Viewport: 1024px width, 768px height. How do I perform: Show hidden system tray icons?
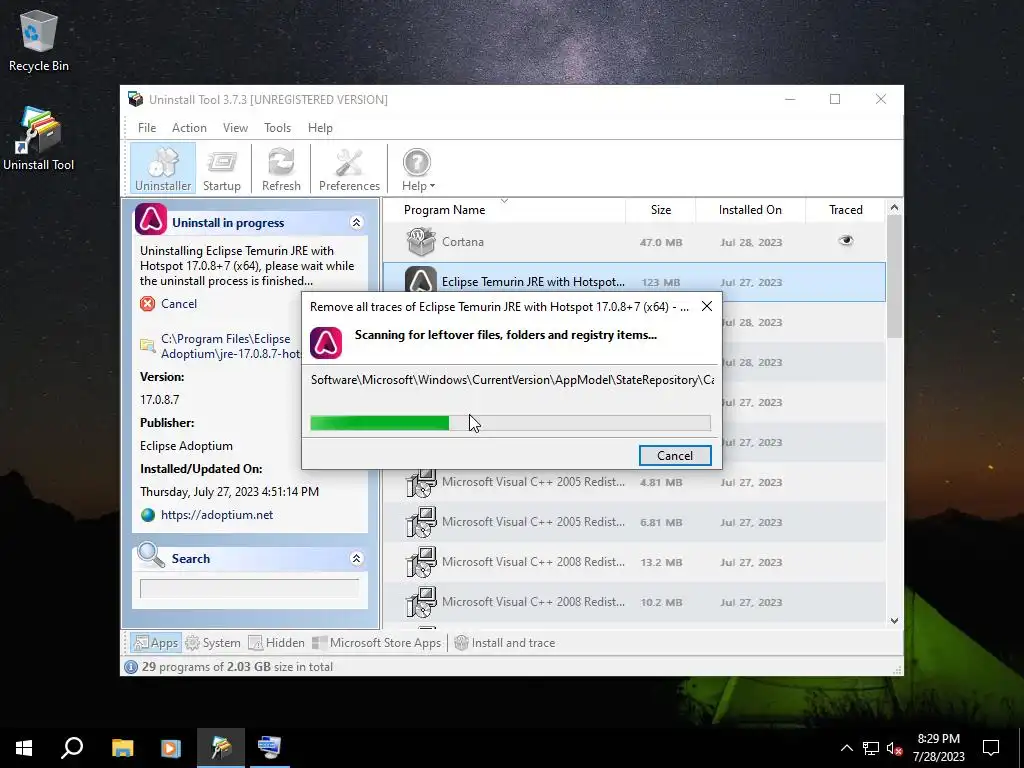point(846,748)
